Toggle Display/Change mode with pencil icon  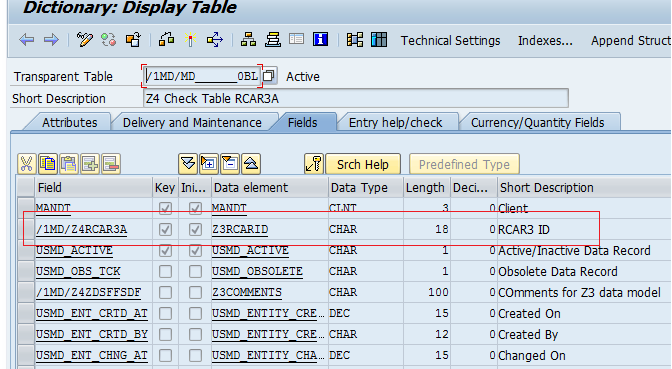point(84,40)
